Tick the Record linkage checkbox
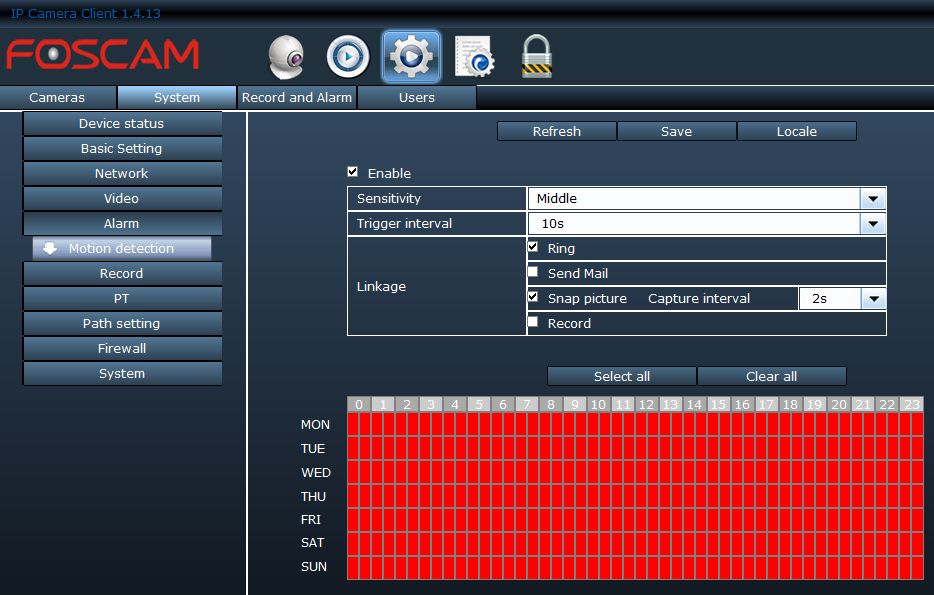Screen dimensions: 934x595 point(533,322)
